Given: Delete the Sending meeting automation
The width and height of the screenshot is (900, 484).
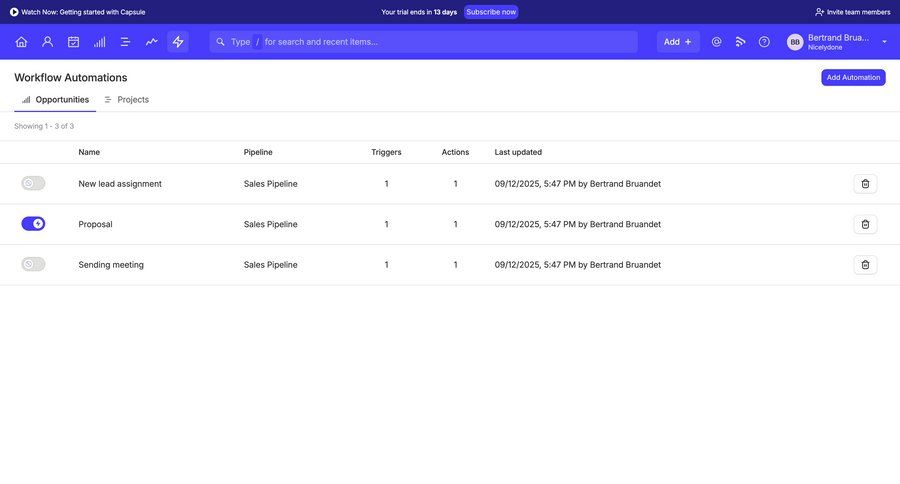Looking at the screenshot, I should pyautogui.click(x=865, y=265).
